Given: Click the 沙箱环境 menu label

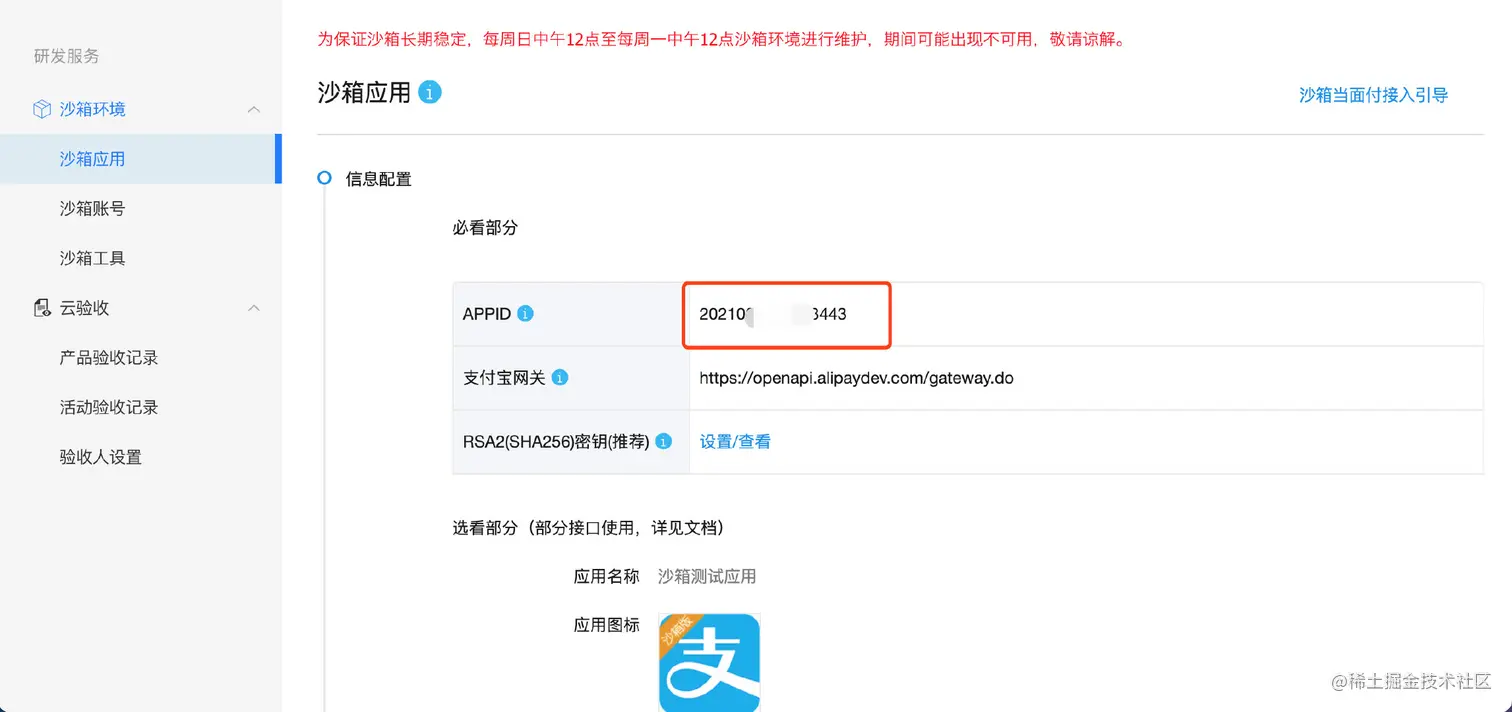Looking at the screenshot, I should [x=92, y=109].
